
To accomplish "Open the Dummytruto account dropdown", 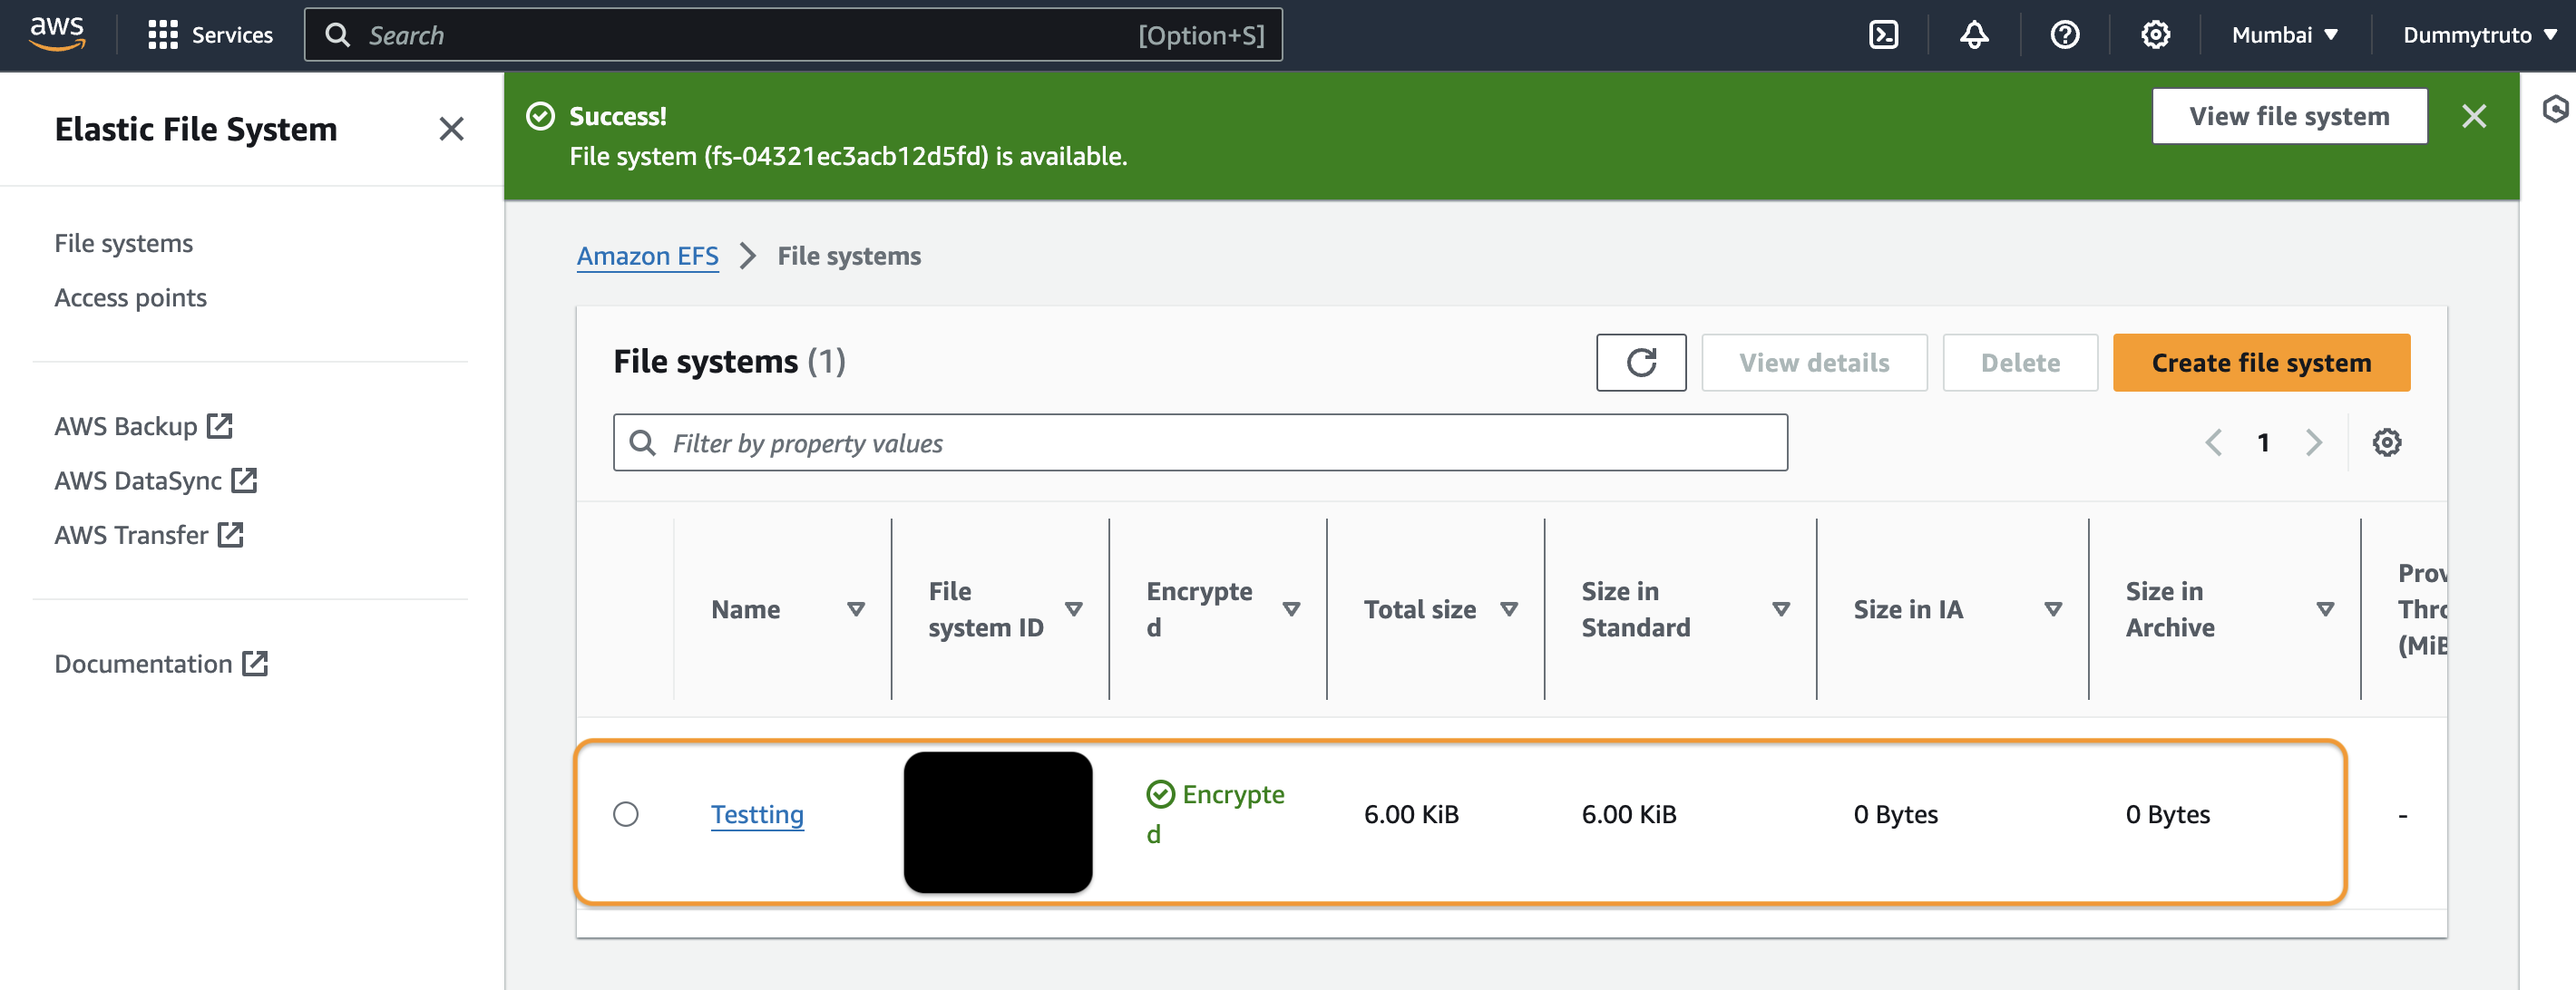I will 2477,35.
